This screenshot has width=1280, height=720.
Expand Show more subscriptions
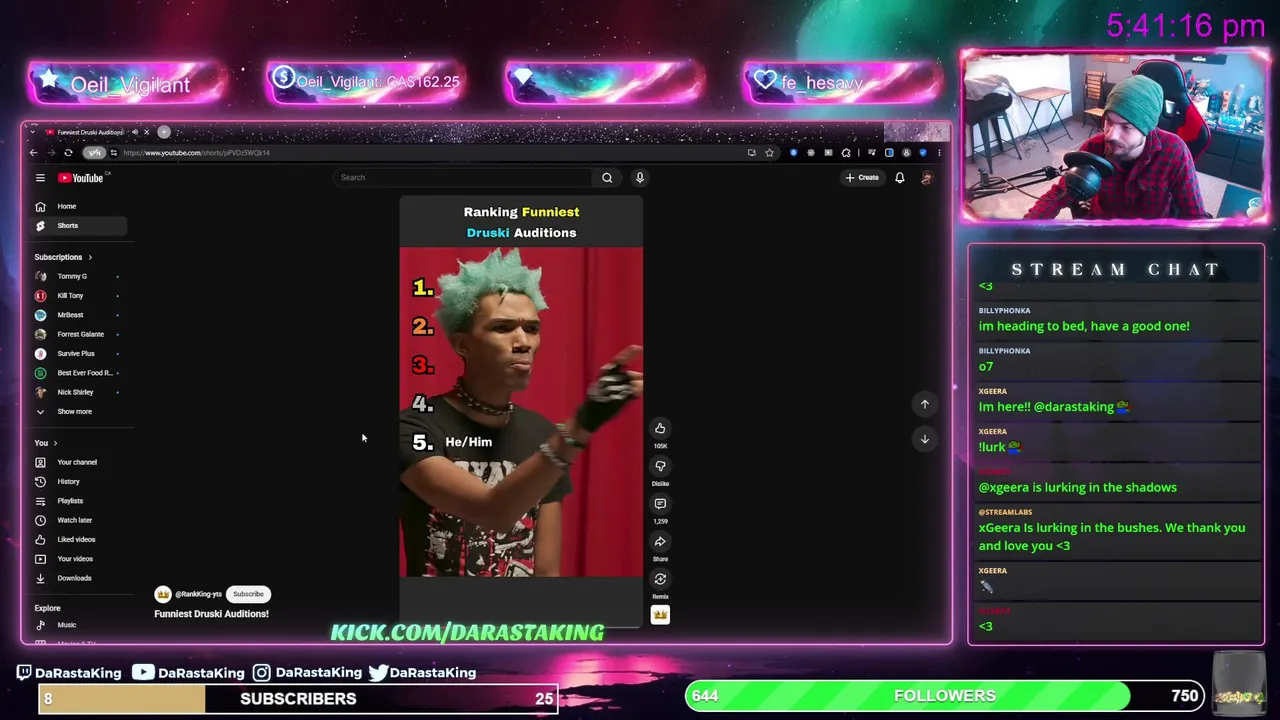79,412
